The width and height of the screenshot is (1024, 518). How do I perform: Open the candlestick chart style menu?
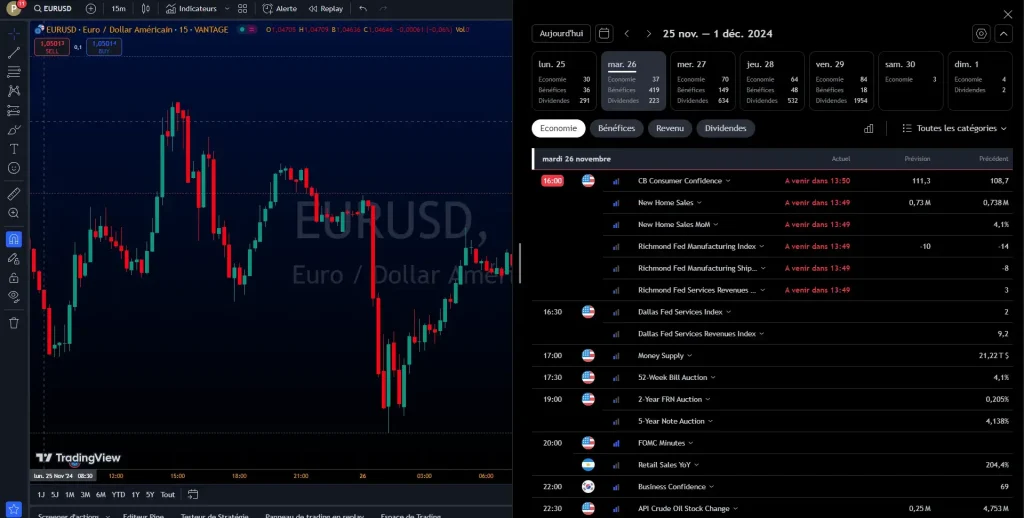(146, 8)
